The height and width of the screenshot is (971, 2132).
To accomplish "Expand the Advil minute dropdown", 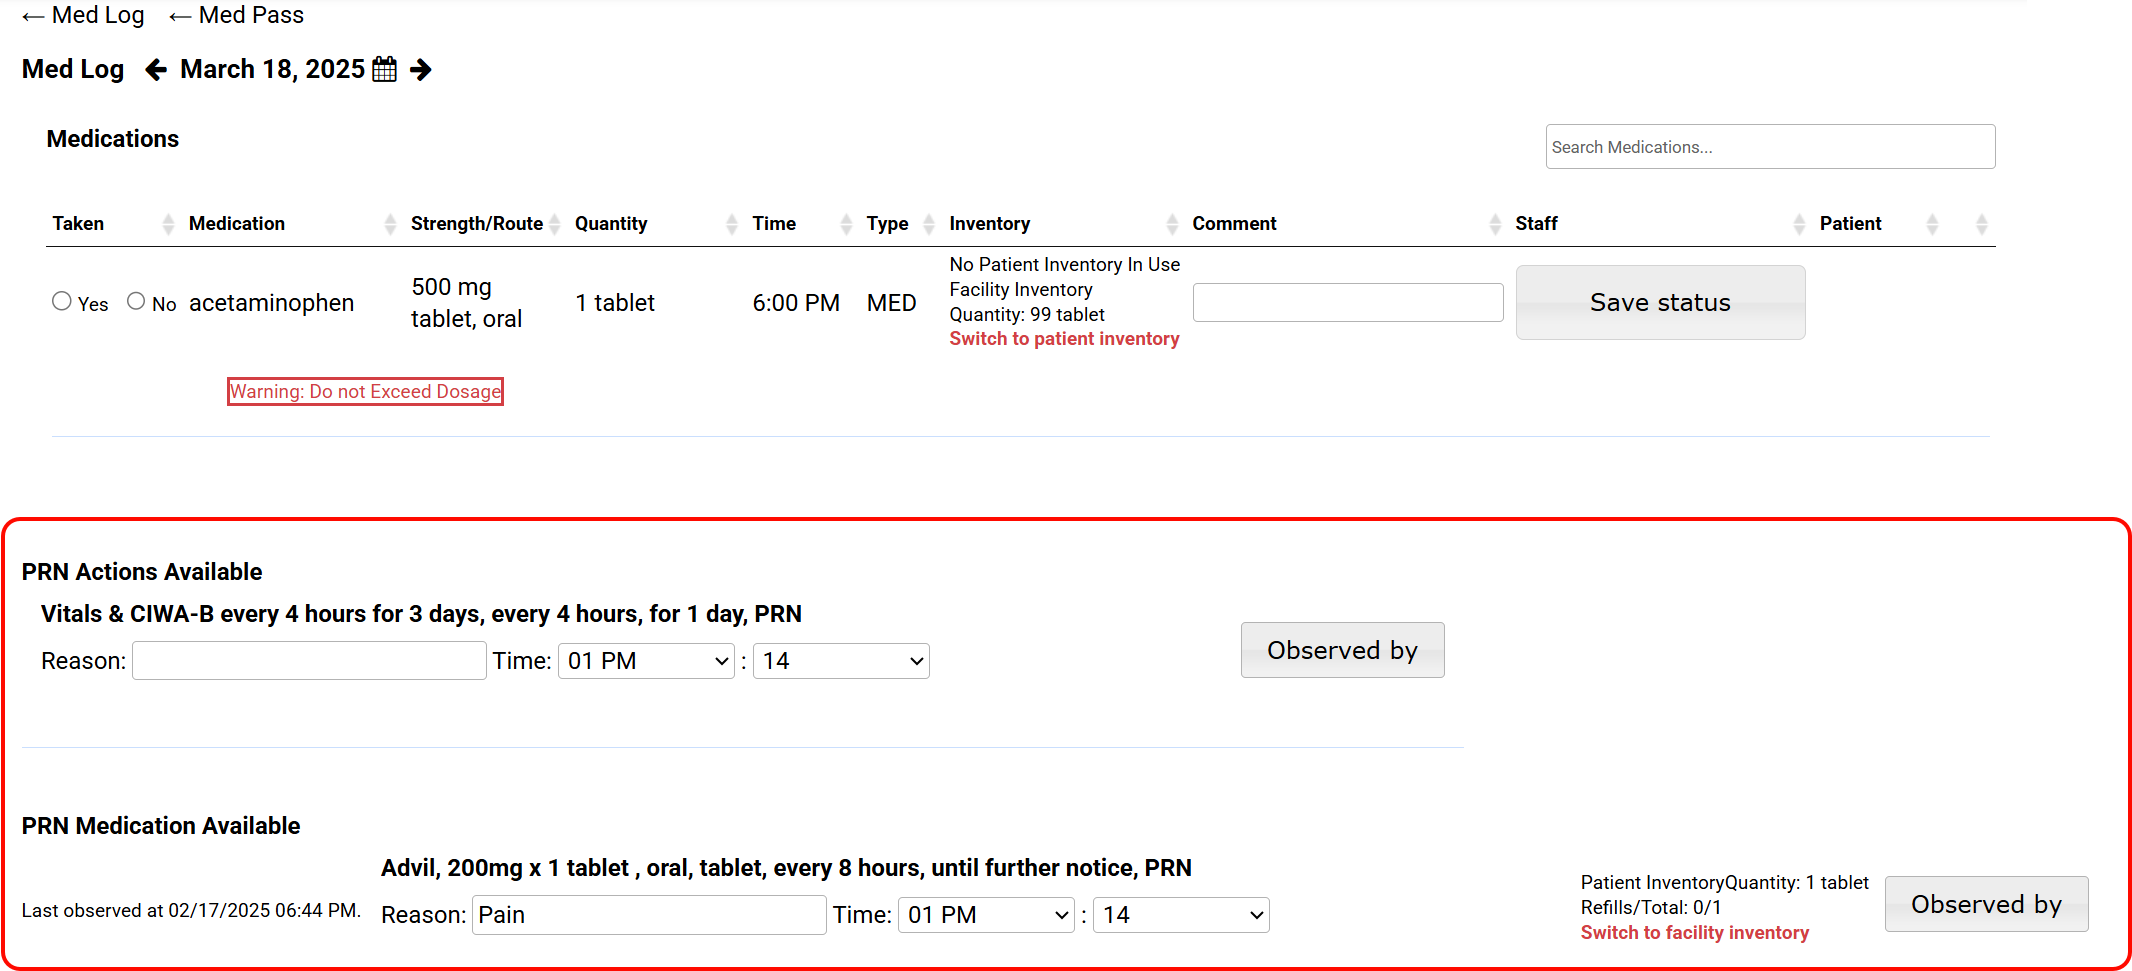I will tap(1181, 915).
